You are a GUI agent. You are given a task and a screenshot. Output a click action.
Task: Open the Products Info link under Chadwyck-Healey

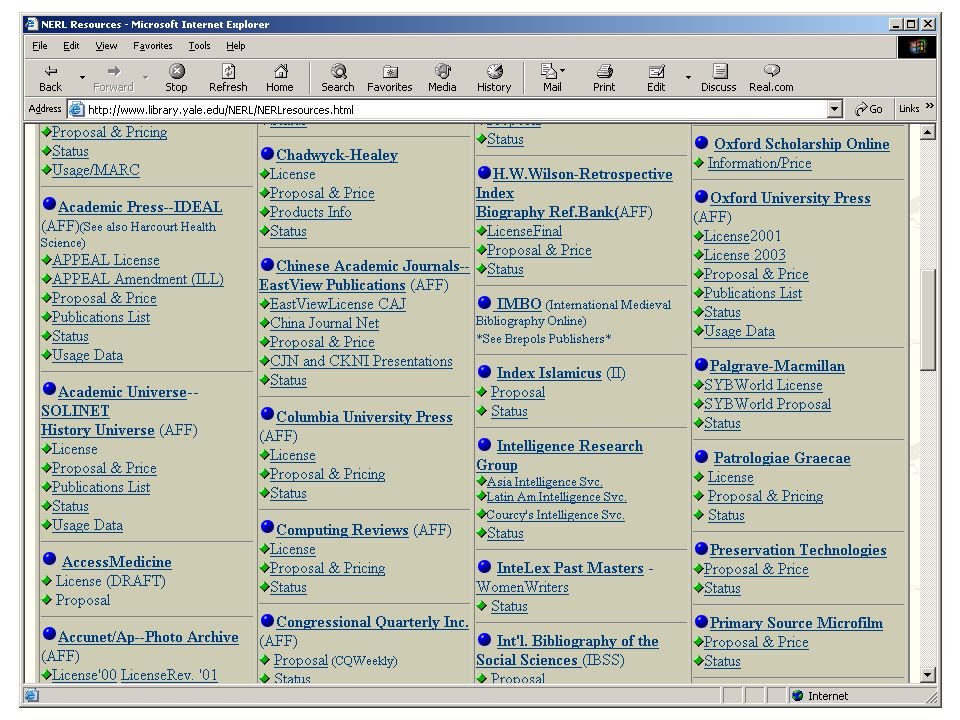(310, 212)
